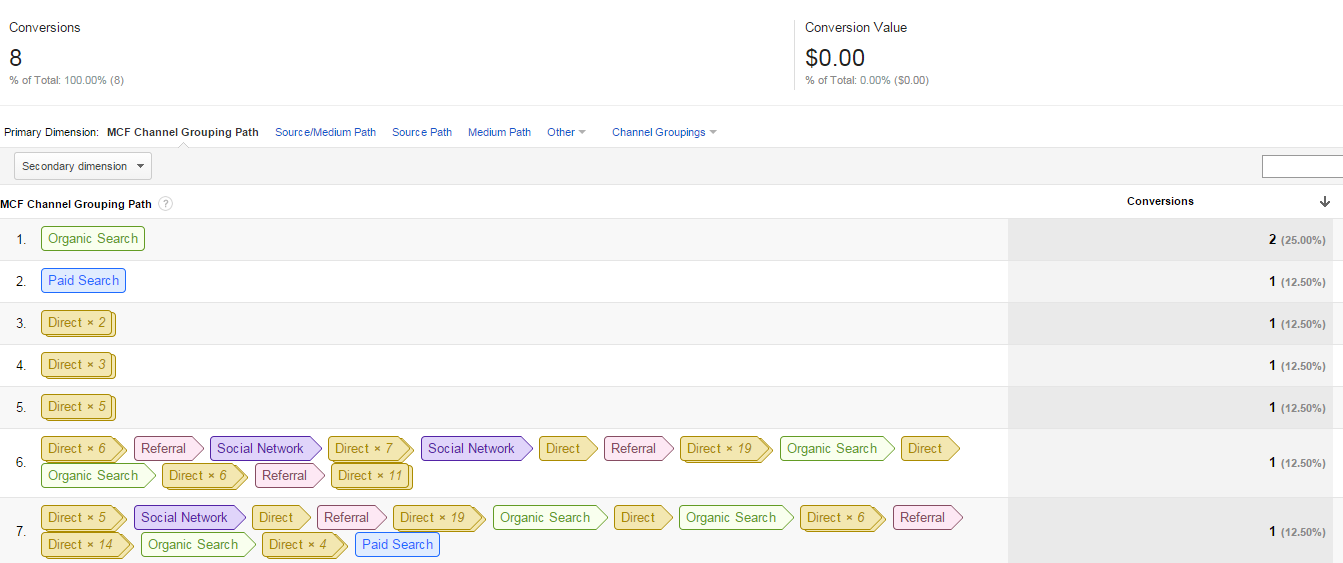
Task: Expand the Channel Groupings dropdown
Action: [664, 132]
